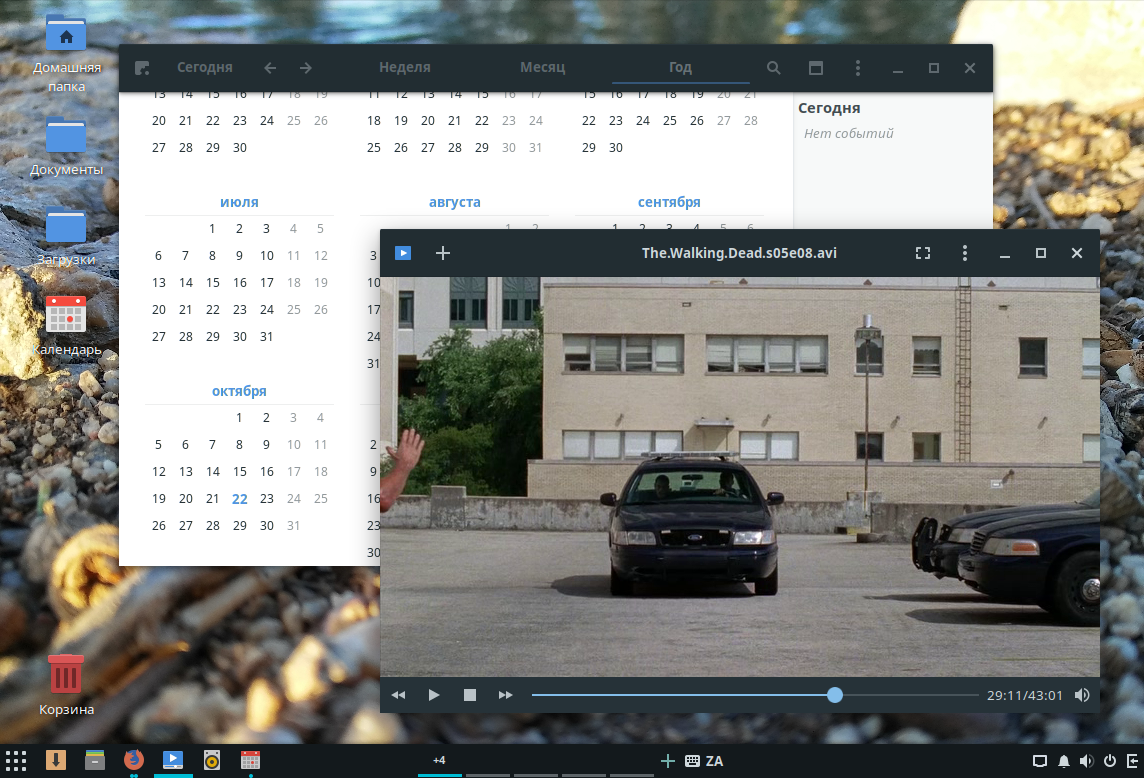Select October 22 highlighted date
This screenshot has width=1144, height=778.
click(240, 499)
